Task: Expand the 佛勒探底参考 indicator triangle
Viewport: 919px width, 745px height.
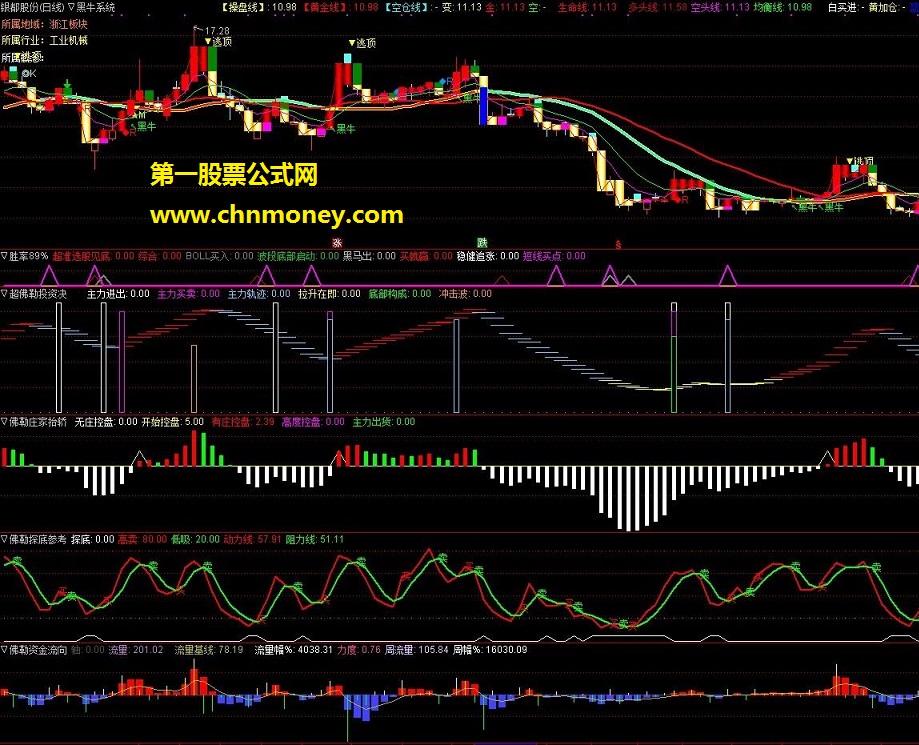Action: click(4, 539)
